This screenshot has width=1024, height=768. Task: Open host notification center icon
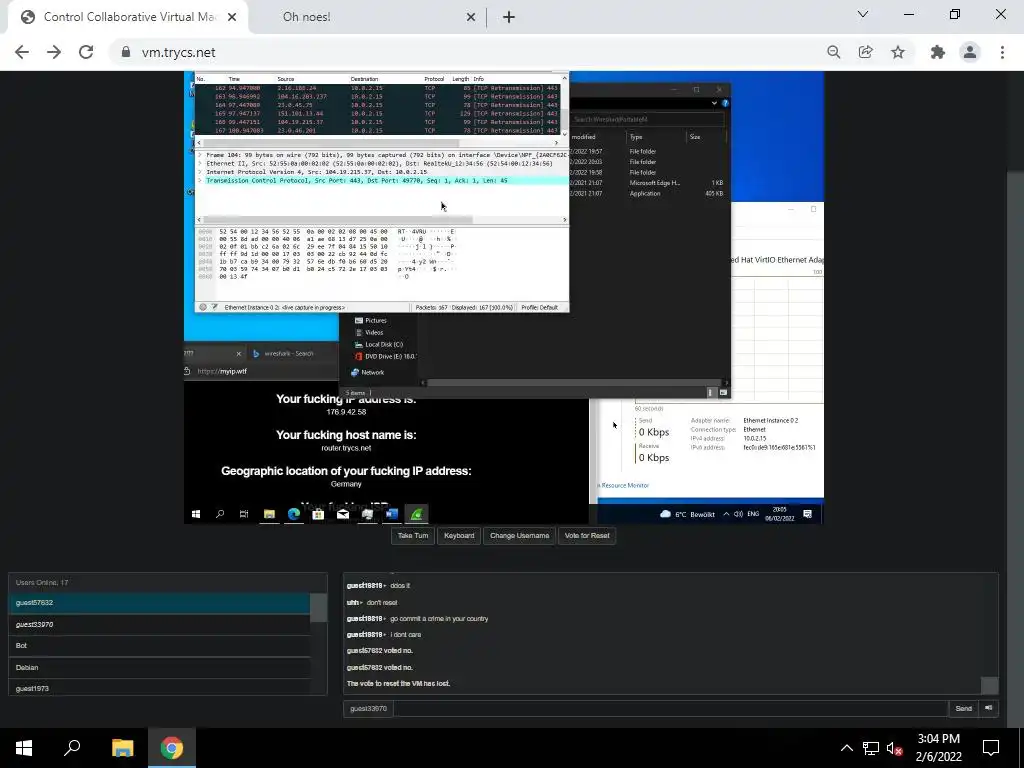(x=991, y=748)
